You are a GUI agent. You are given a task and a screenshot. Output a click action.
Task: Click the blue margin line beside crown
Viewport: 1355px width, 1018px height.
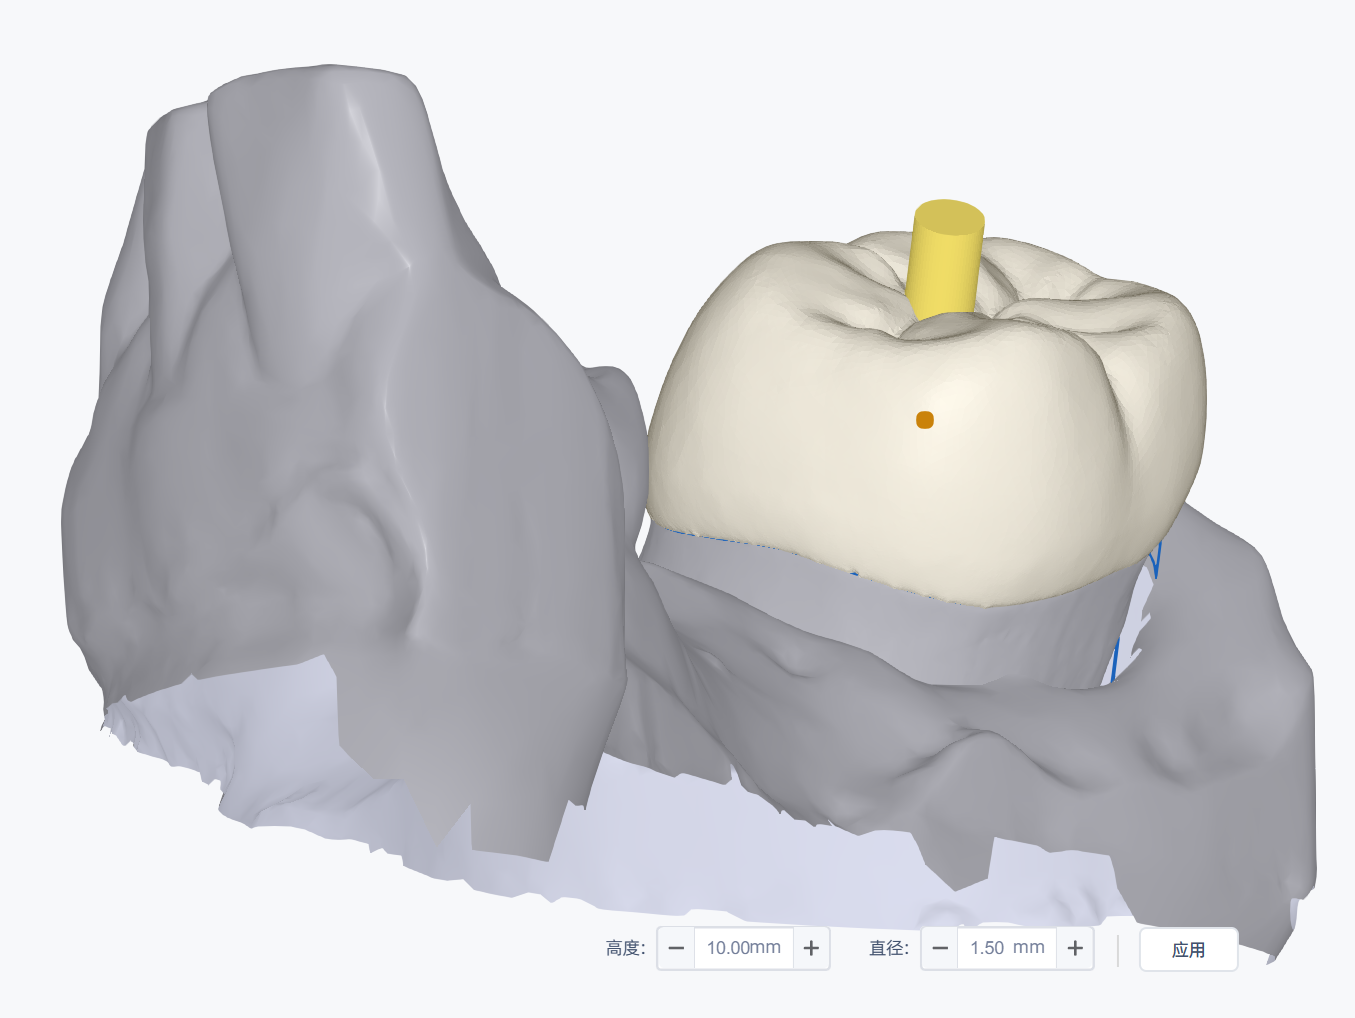point(1156,565)
